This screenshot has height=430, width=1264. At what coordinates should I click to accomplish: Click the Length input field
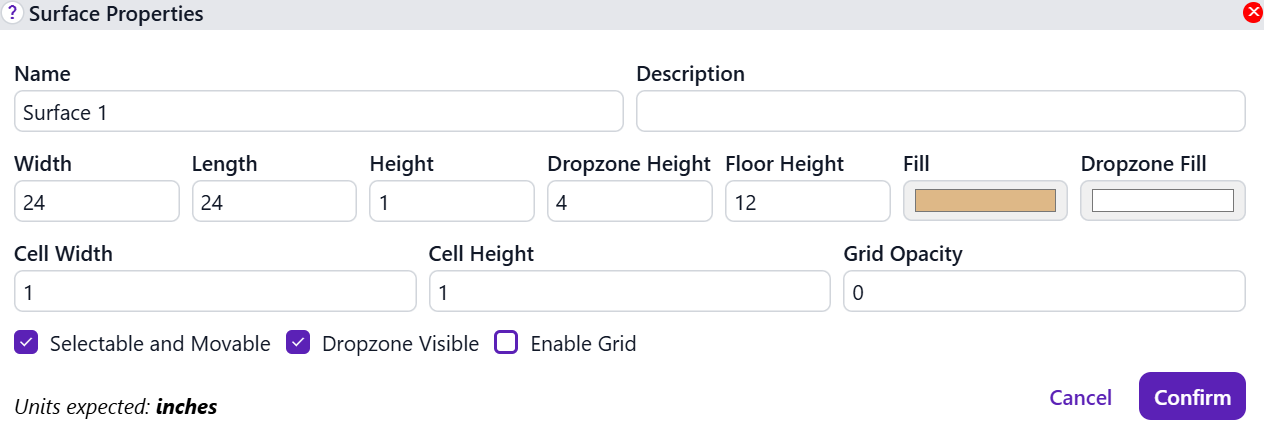(274, 202)
